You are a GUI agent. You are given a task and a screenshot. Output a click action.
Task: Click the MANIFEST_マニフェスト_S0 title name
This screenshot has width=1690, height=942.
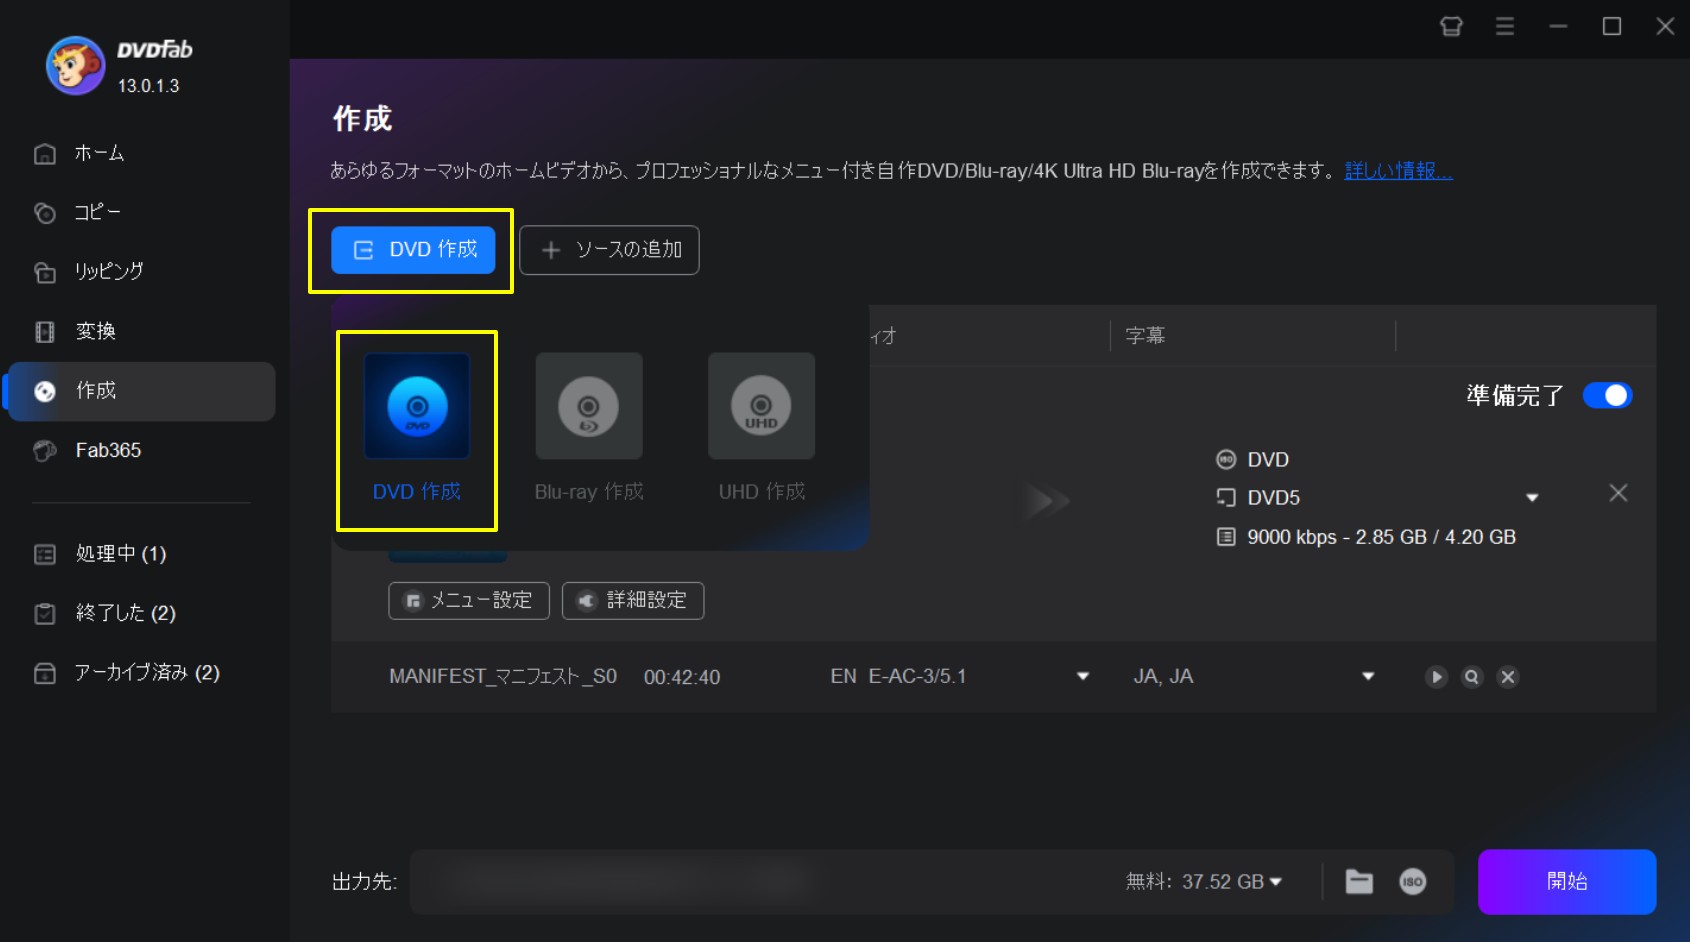[503, 677]
